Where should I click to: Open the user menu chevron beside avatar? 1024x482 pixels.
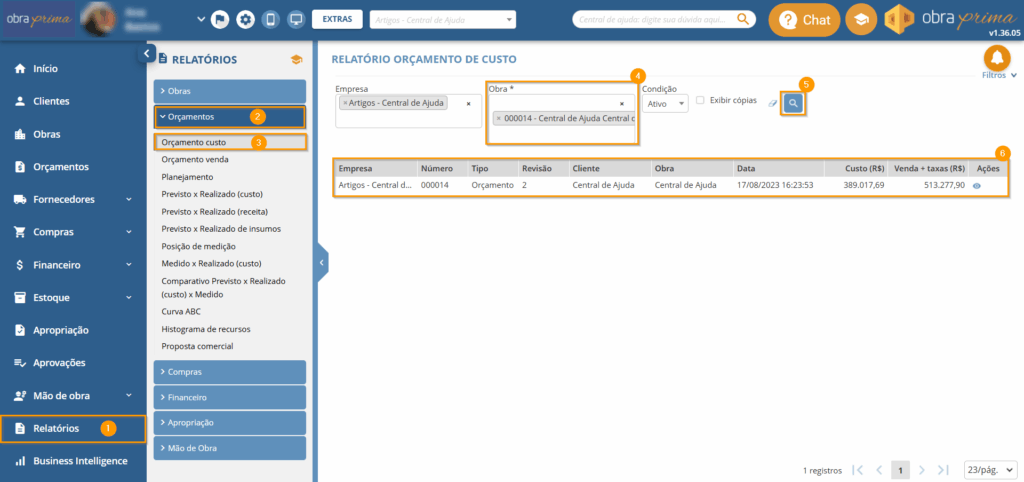point(201,20)
